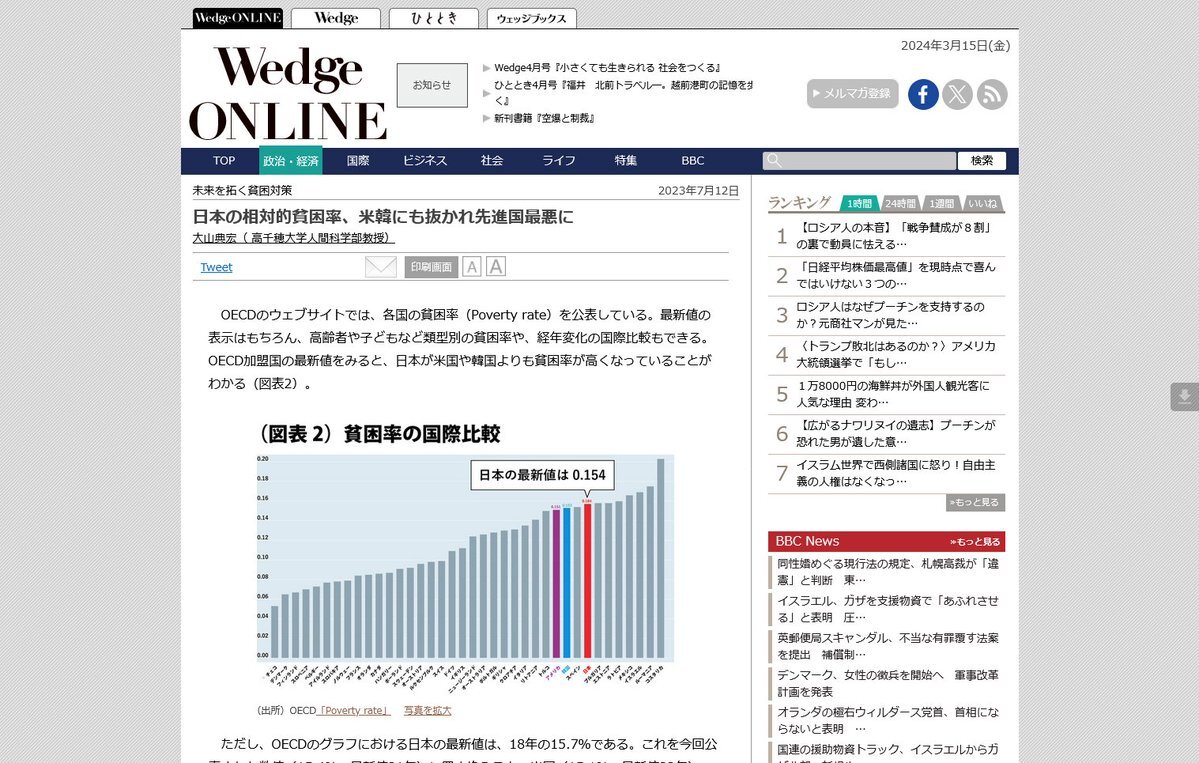Screen dimensions: 1199x763
Task: Select the 24時間 ranking tab
Action: [x=900, y=203]
